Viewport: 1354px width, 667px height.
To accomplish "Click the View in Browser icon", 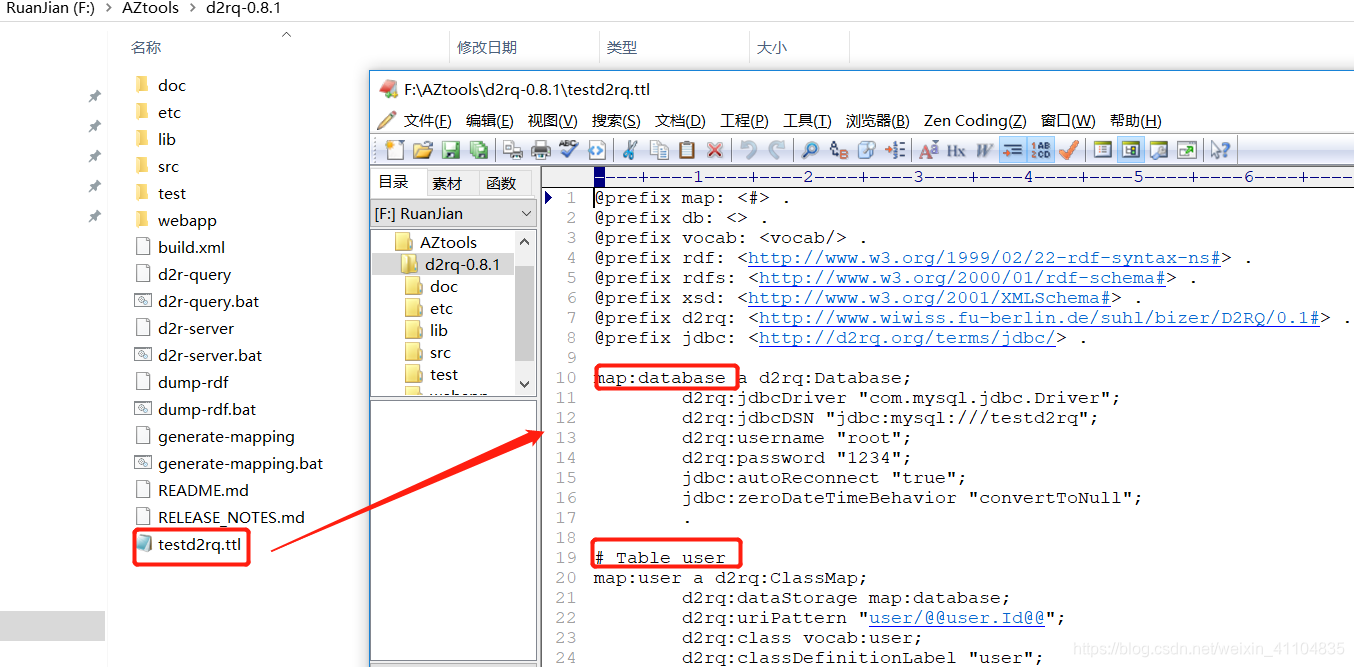I will point(597,150).
